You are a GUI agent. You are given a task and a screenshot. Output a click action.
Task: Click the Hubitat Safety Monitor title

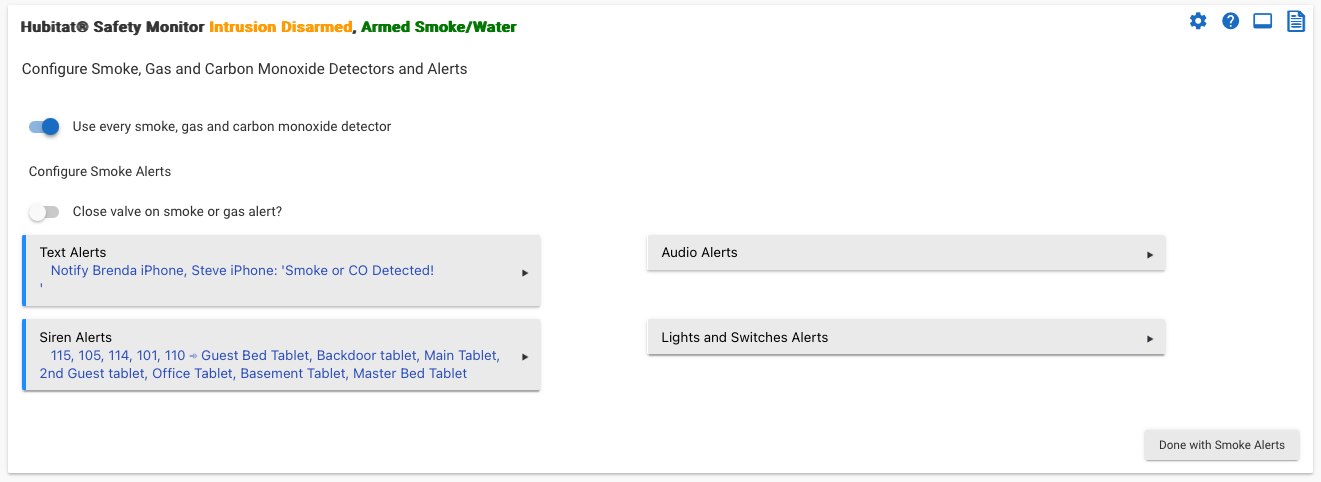[x=113, y=28]
